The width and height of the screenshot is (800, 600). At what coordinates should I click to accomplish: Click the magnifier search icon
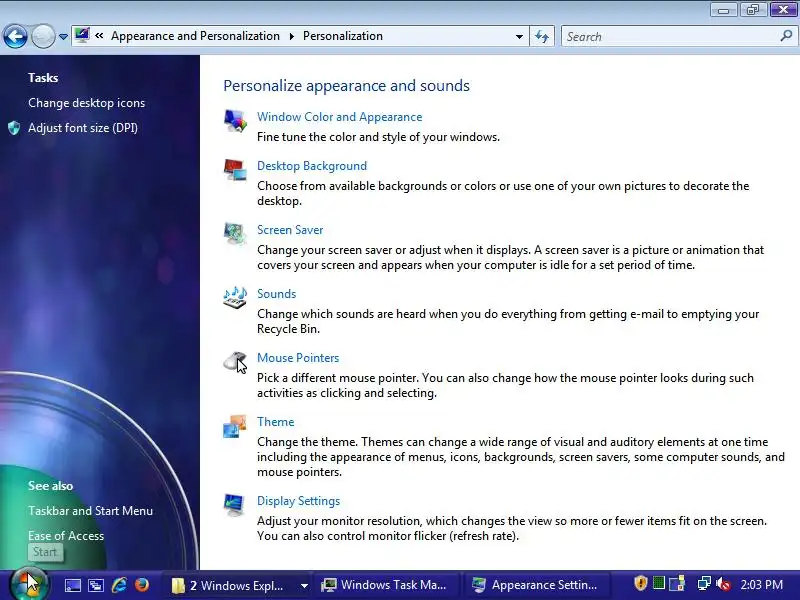point(786,36)
